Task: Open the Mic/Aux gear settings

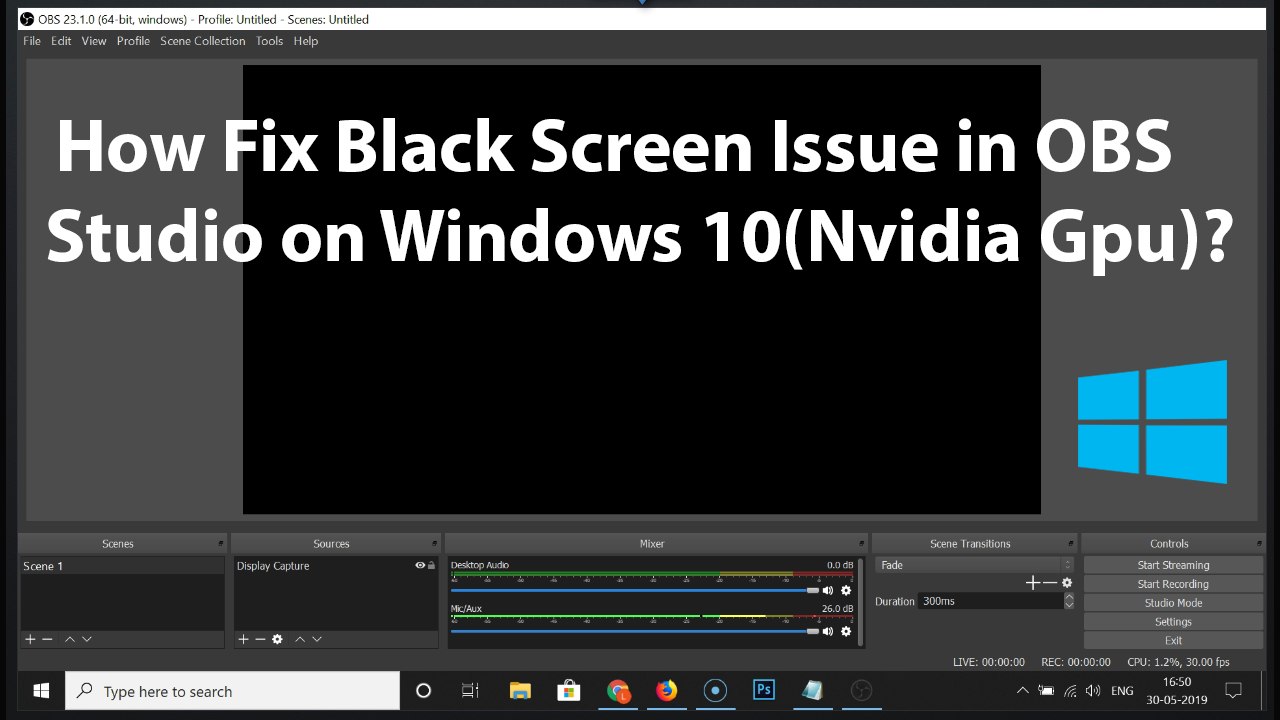Action: click(x=846, y=631)
